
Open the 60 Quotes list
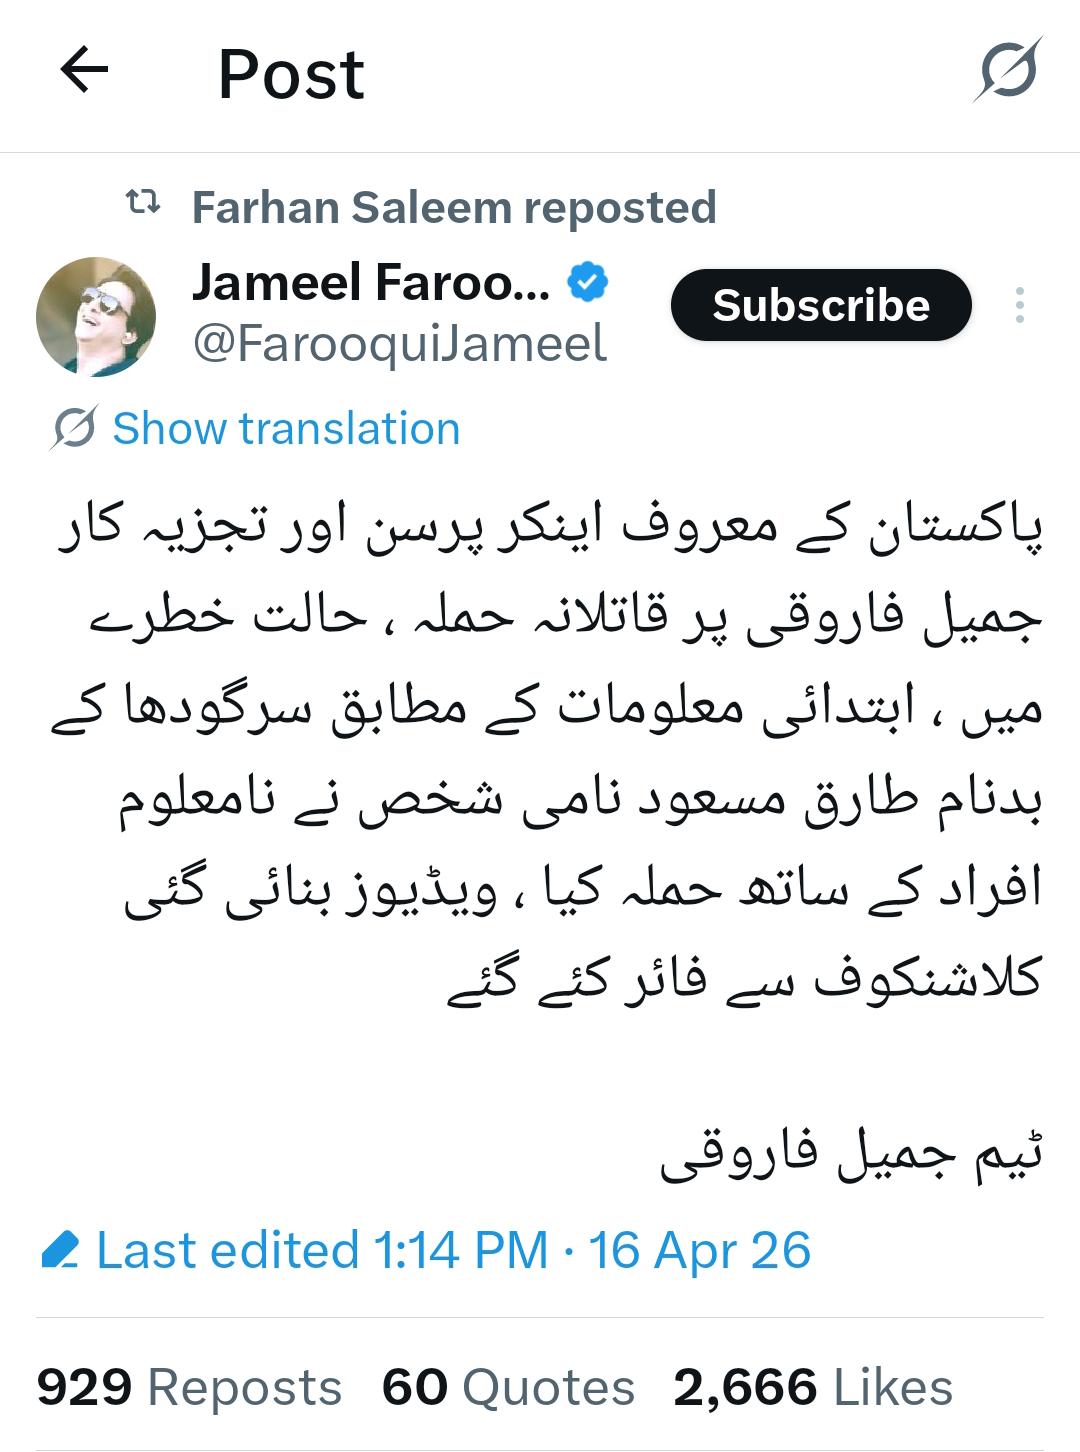[508, 1388]
